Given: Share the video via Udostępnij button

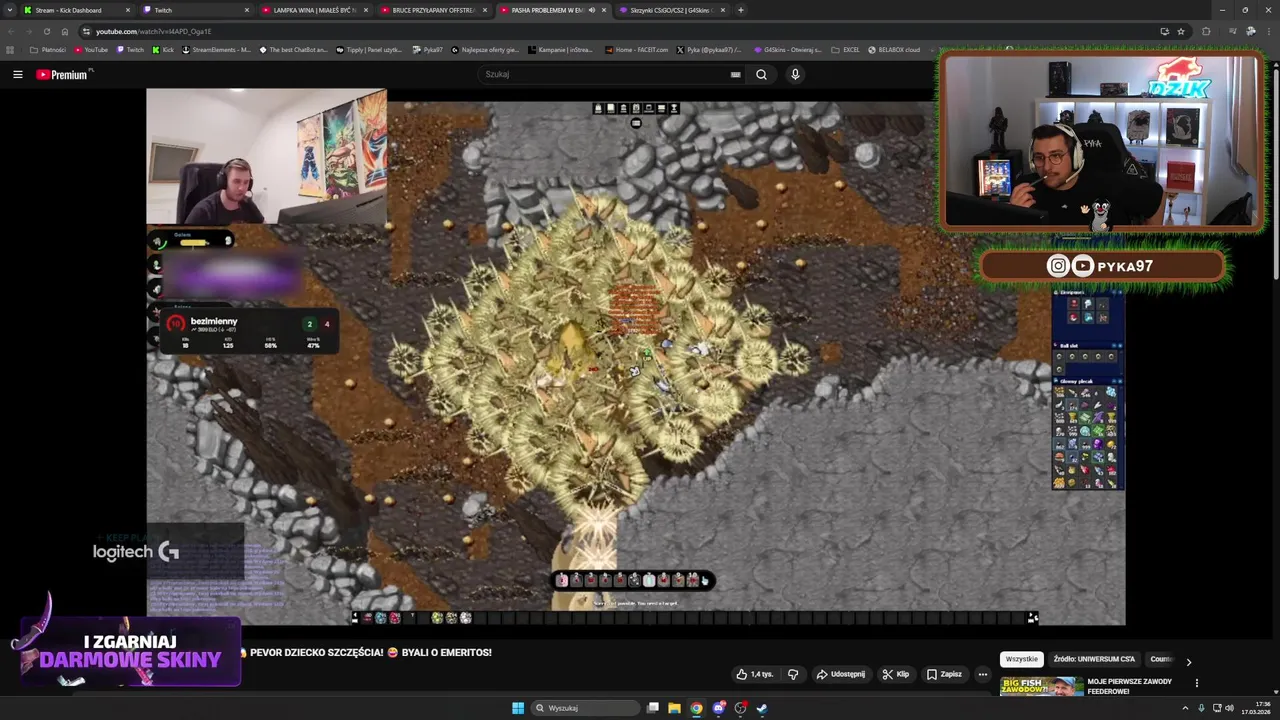Looking at the screenshot, I should [840, 674].
